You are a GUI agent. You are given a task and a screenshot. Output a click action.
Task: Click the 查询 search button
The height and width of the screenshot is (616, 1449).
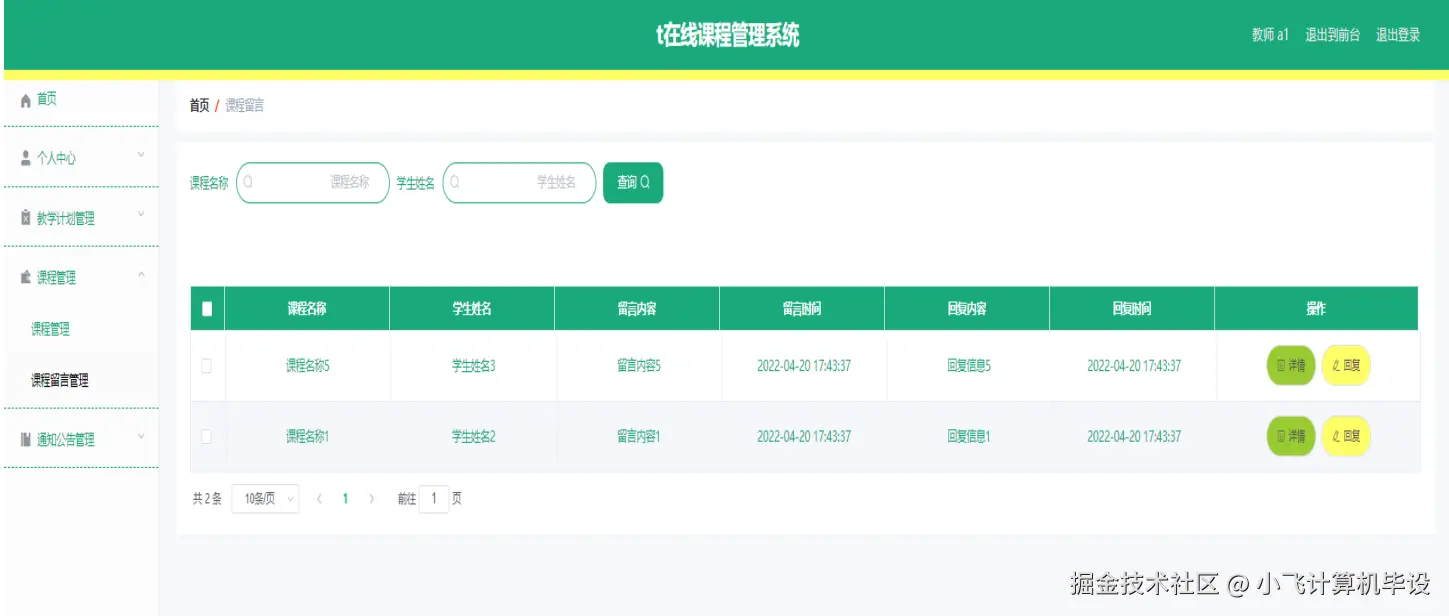point(633,182)
